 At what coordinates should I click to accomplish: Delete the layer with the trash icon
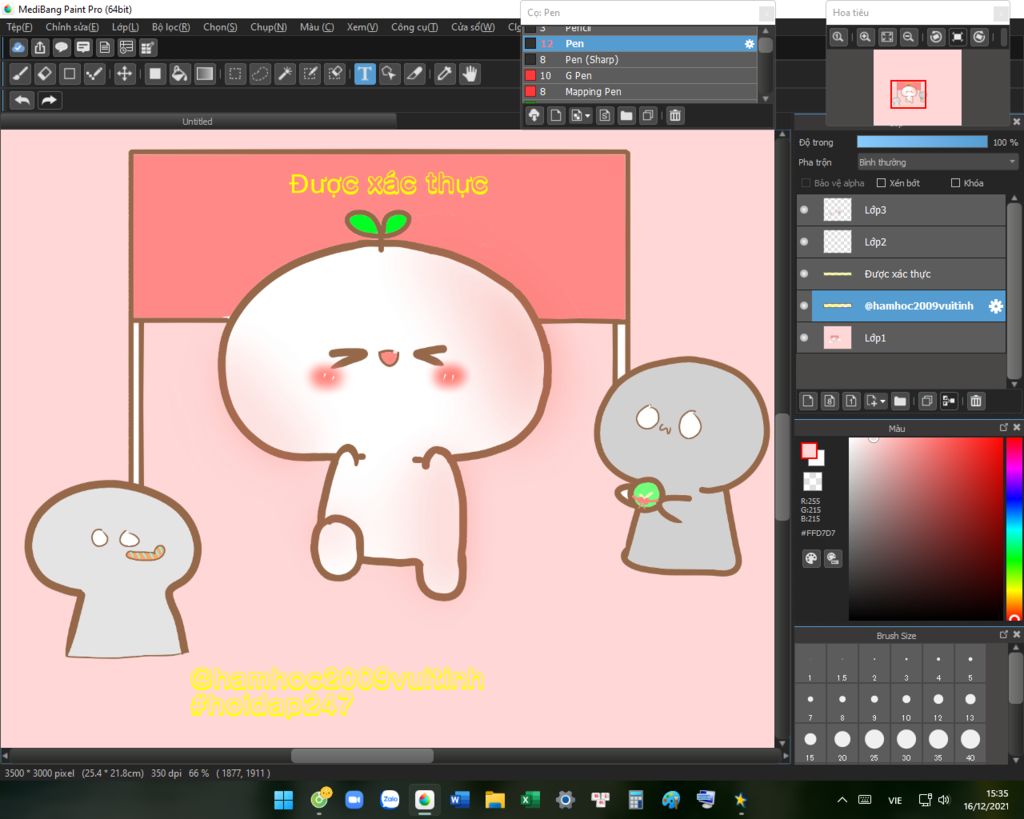click(x=976, y=401)
